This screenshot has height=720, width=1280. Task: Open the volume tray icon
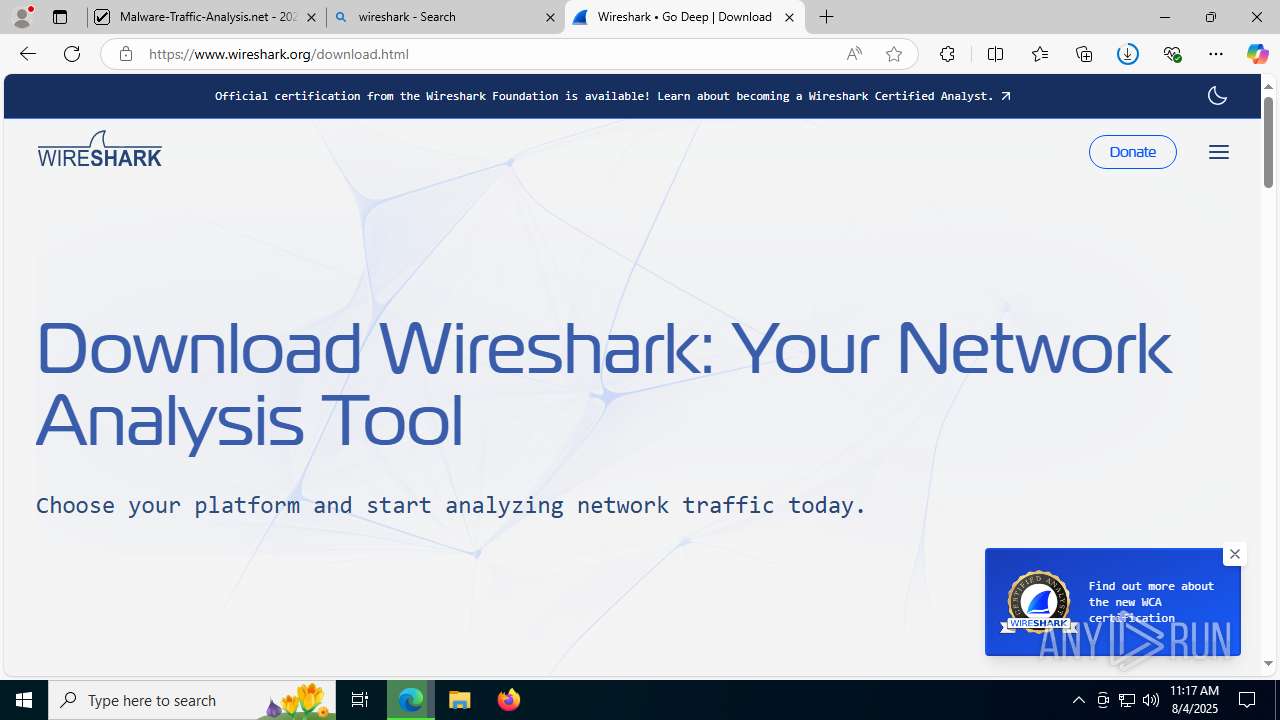(1151, 700)
